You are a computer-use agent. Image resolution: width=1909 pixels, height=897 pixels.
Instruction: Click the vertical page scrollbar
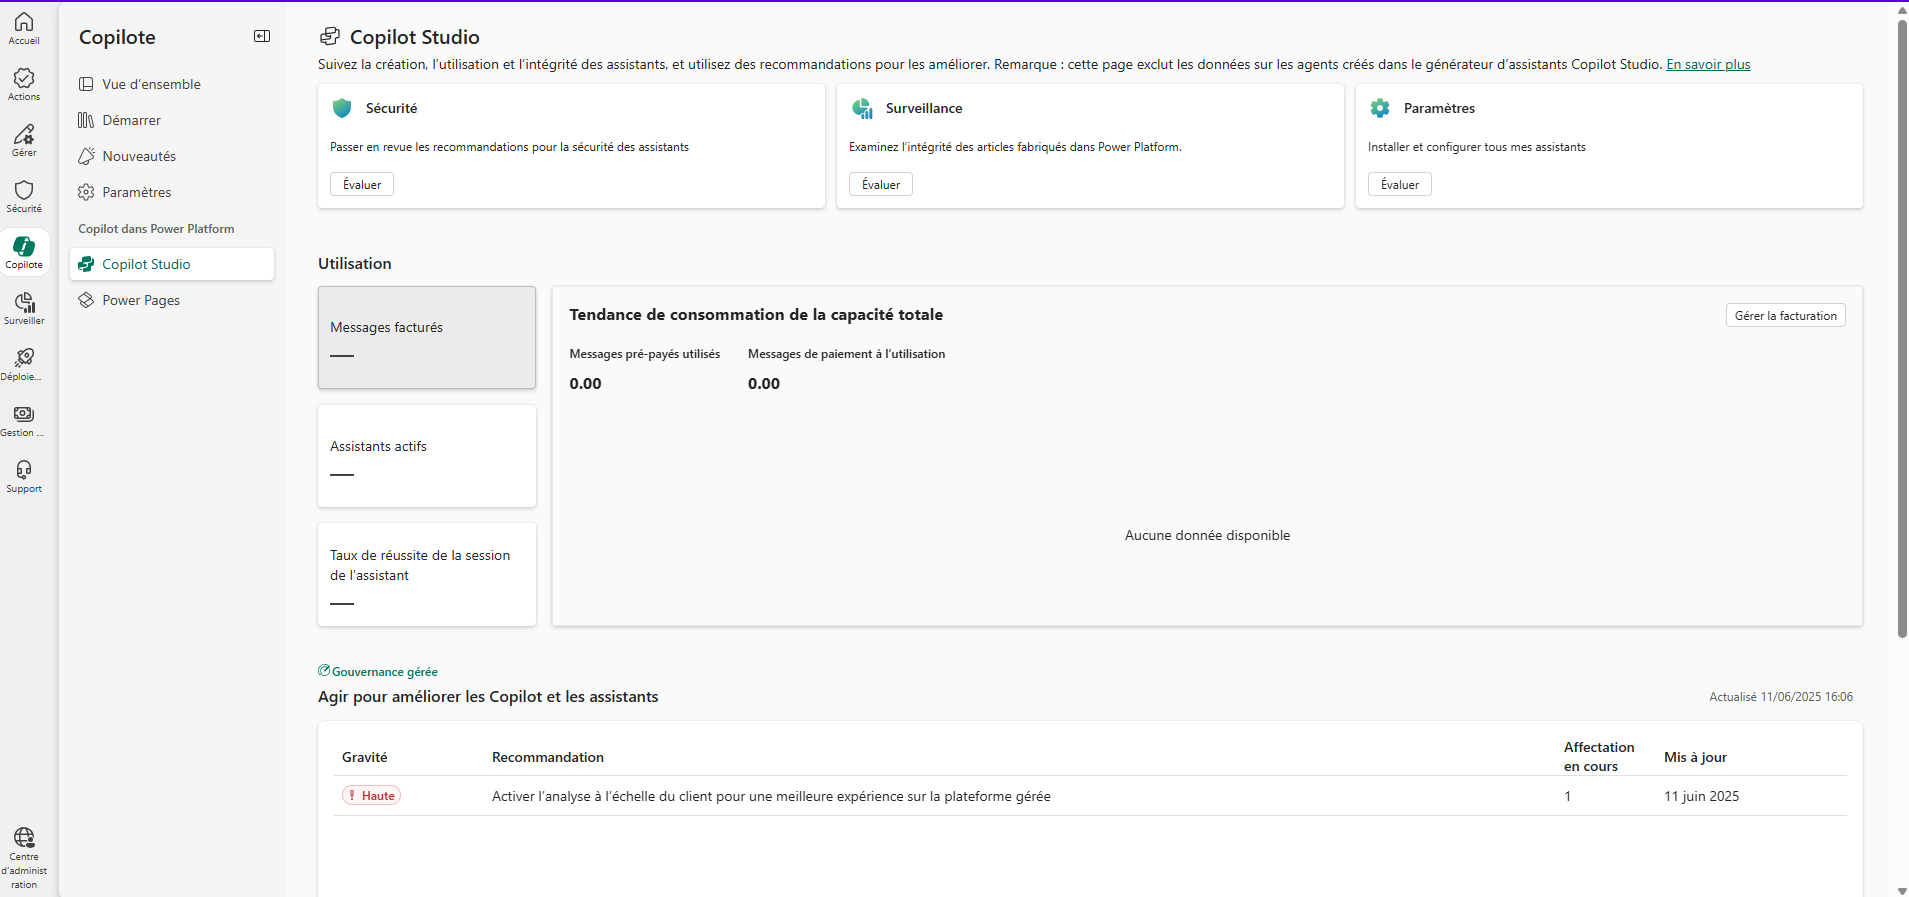tap(1902, 328)
